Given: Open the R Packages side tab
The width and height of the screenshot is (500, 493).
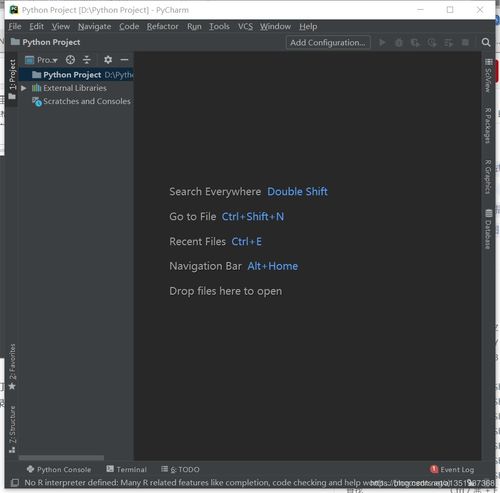Looking at the screenshot, I should click(488, 125).
